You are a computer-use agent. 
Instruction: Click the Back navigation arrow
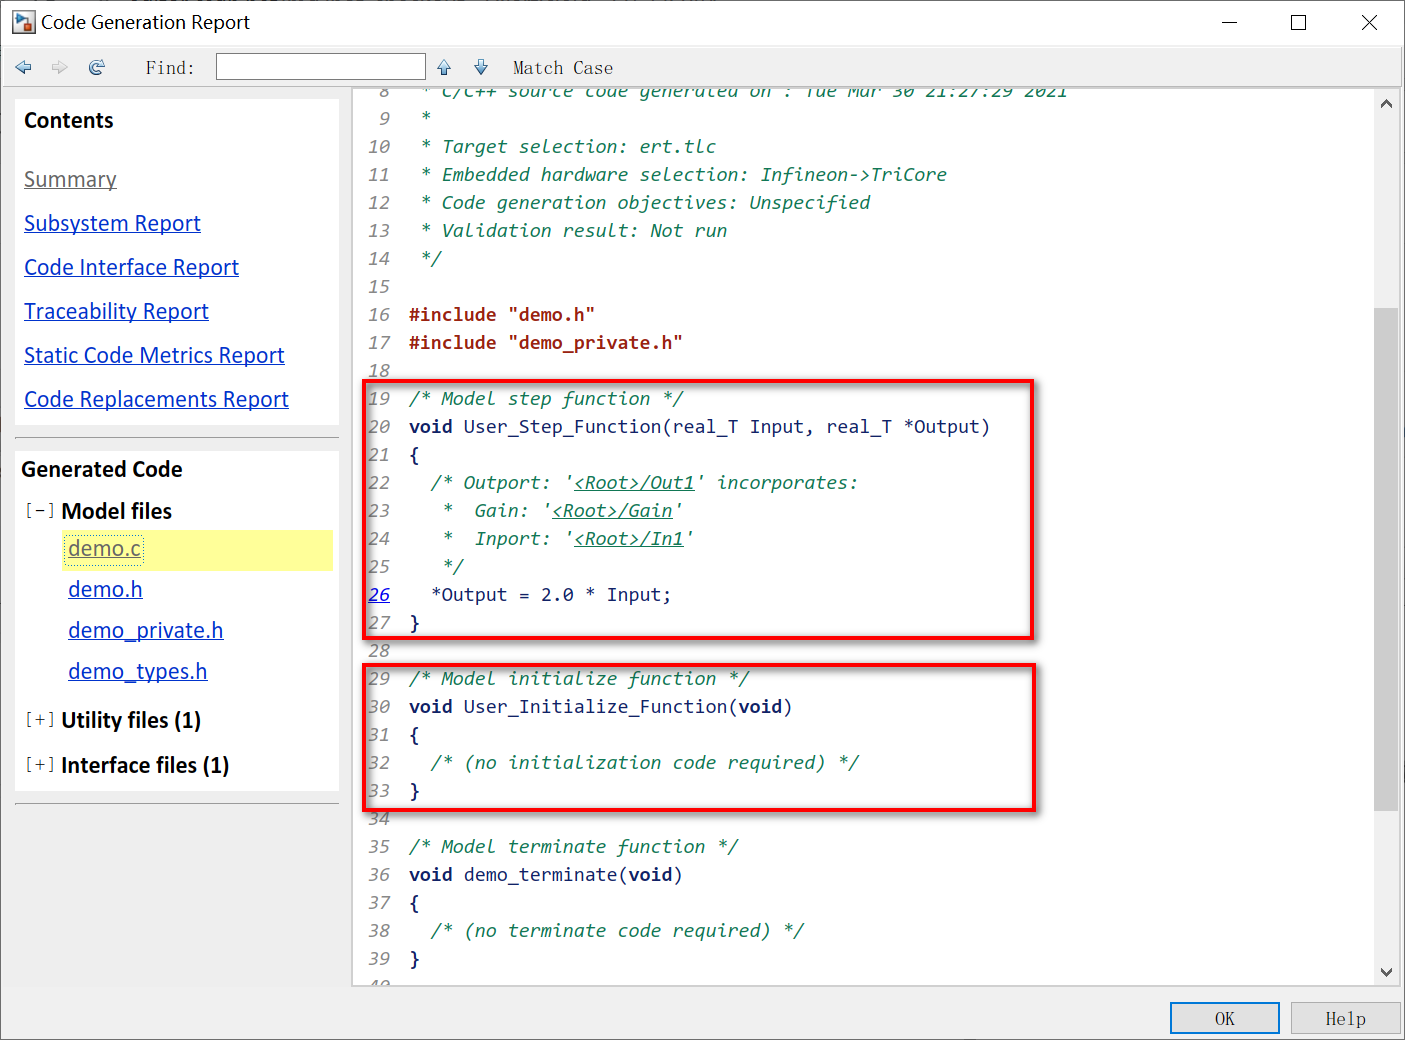pos(24,67)
